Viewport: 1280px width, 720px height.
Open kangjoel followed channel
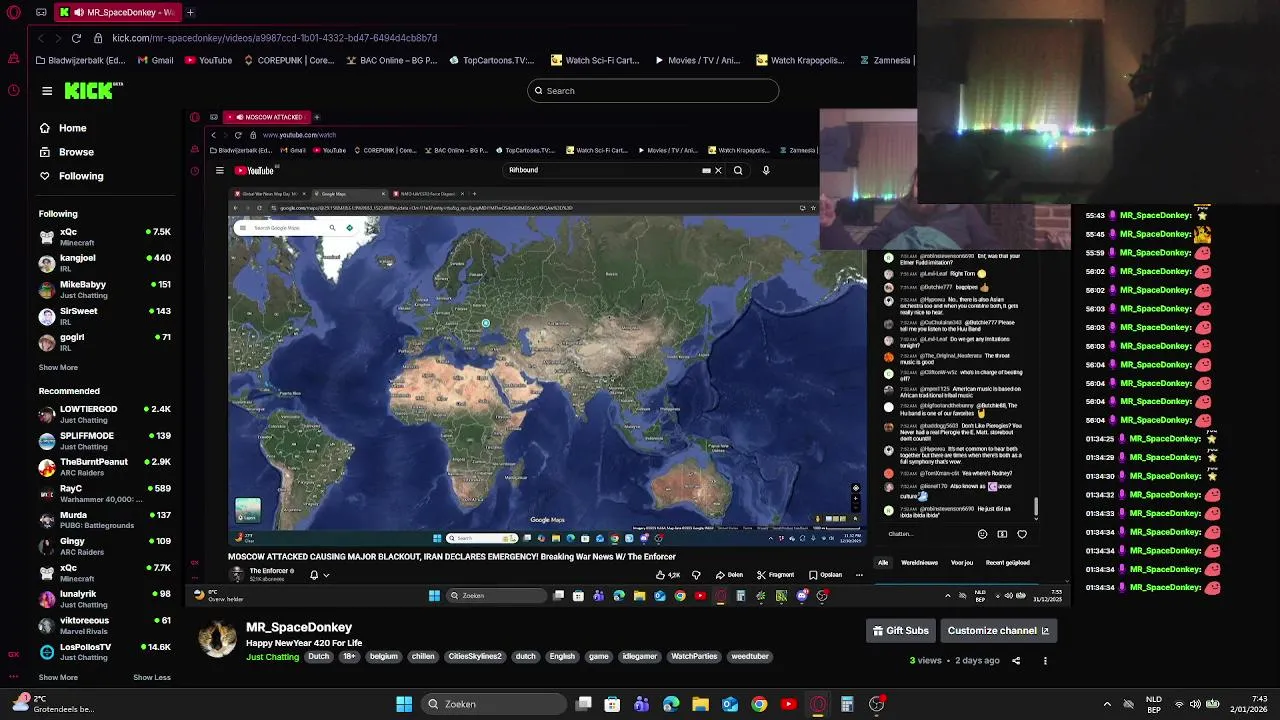point(105,263)
